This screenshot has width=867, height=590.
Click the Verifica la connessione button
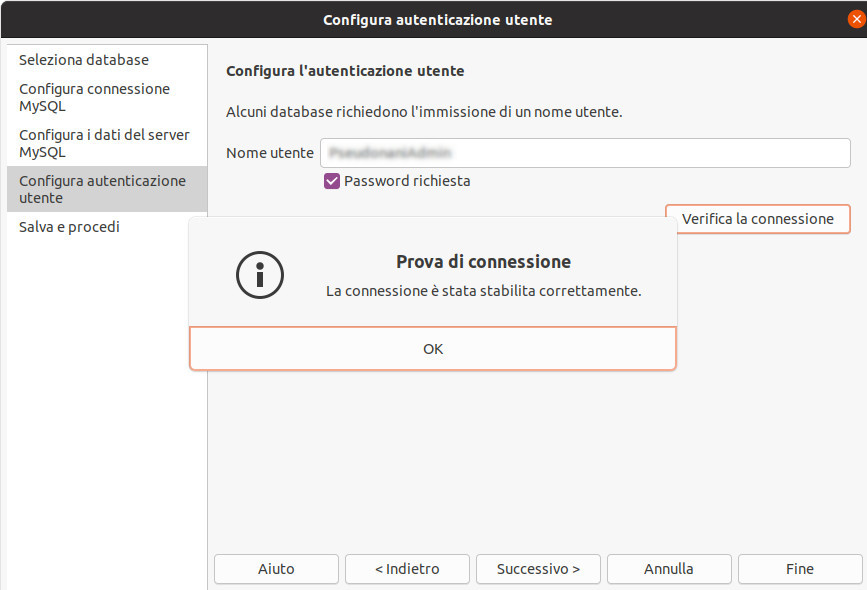757,219
